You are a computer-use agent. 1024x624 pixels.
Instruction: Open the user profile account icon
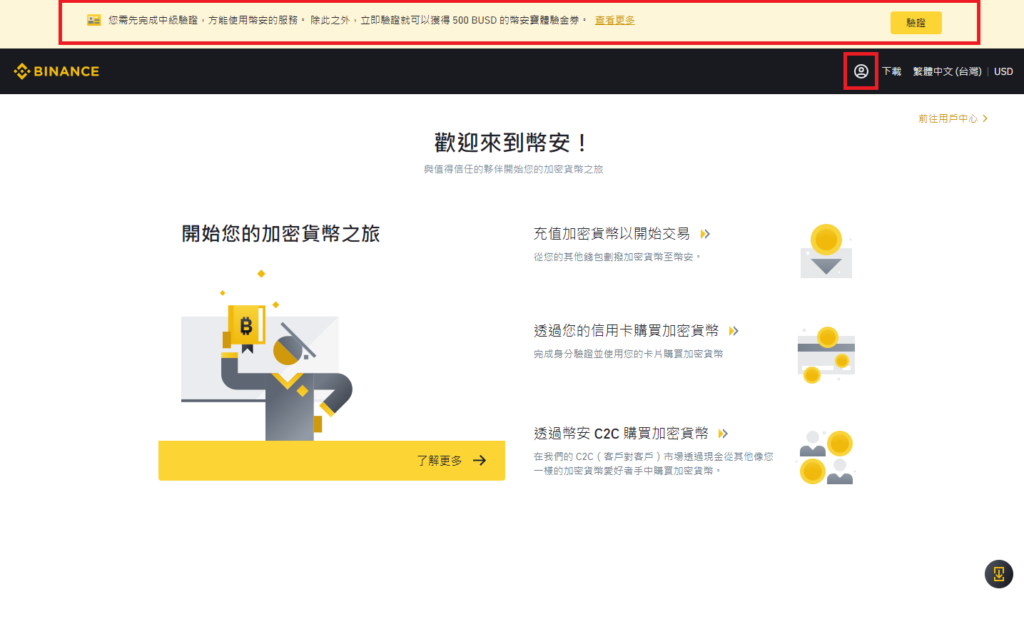click(861, 71)
